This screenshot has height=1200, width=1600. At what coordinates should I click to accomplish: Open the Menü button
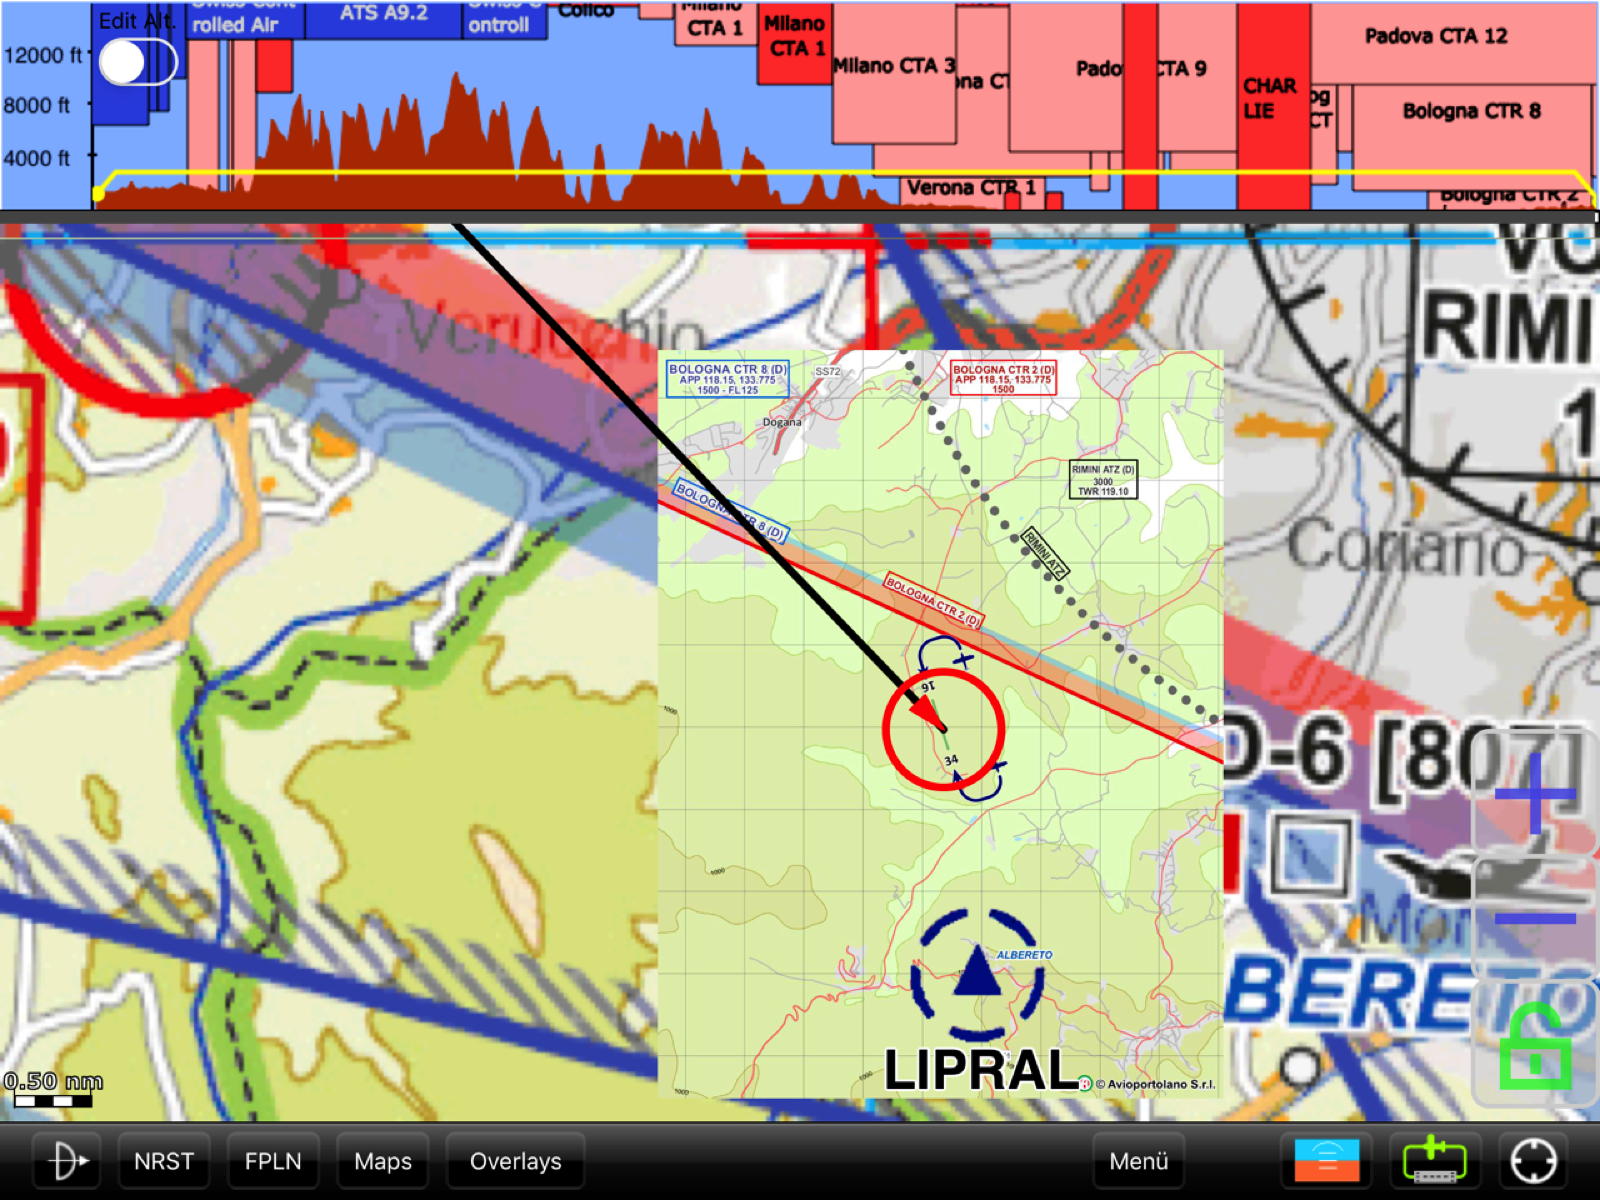(1139, 1161)
